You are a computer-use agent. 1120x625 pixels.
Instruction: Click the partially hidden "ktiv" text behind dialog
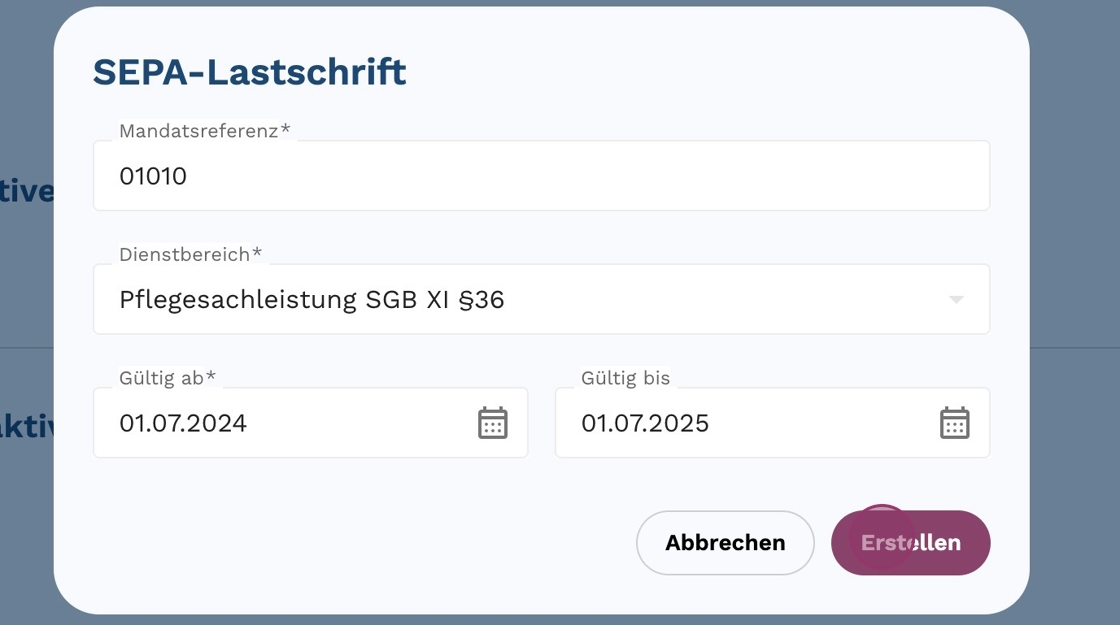click(27, 425)
